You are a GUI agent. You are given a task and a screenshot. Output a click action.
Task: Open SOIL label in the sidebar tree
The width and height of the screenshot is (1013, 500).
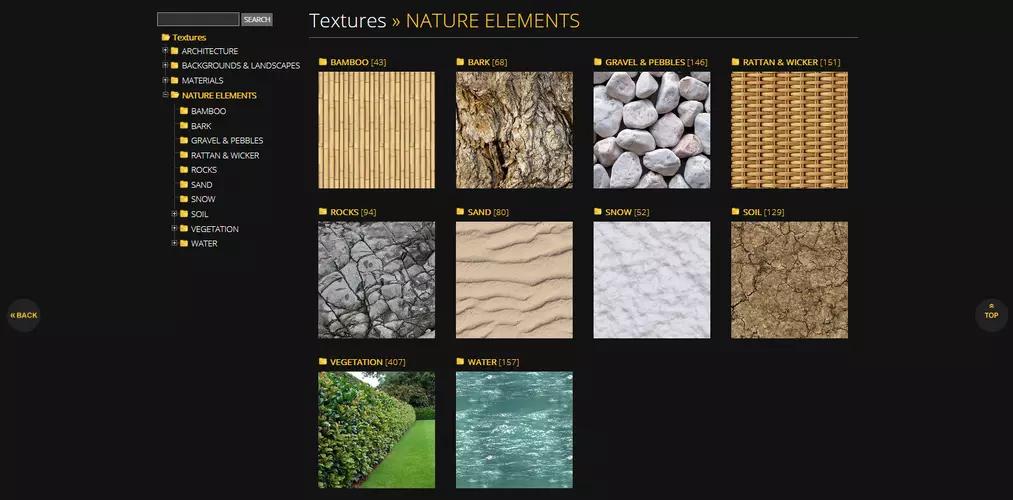200,214
